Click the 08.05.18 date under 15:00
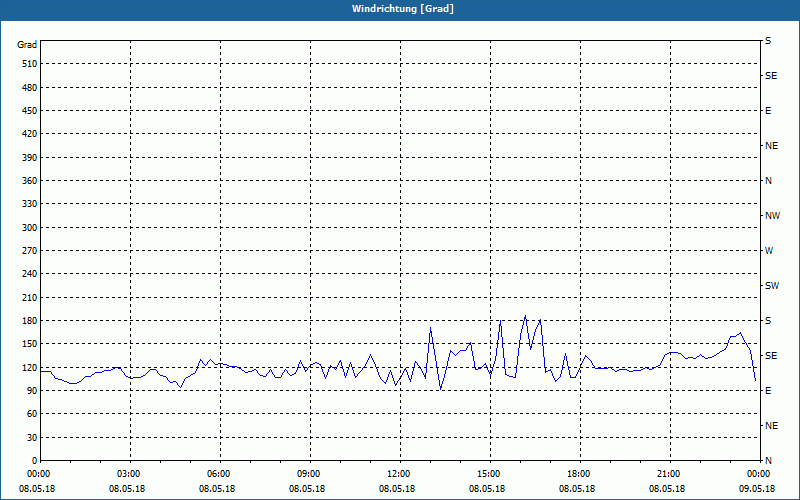The height and width of the screenshot is (500, 800). [x=487, y=489]
